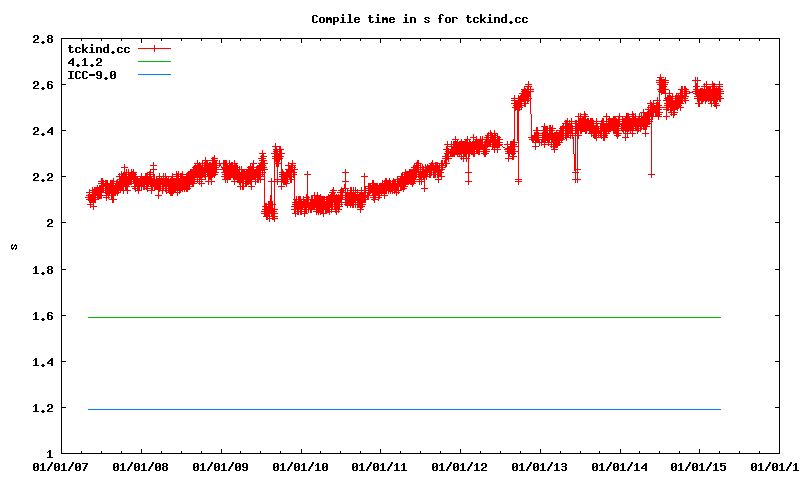Click the 1.6 y-axis tick label

point(42,316)
